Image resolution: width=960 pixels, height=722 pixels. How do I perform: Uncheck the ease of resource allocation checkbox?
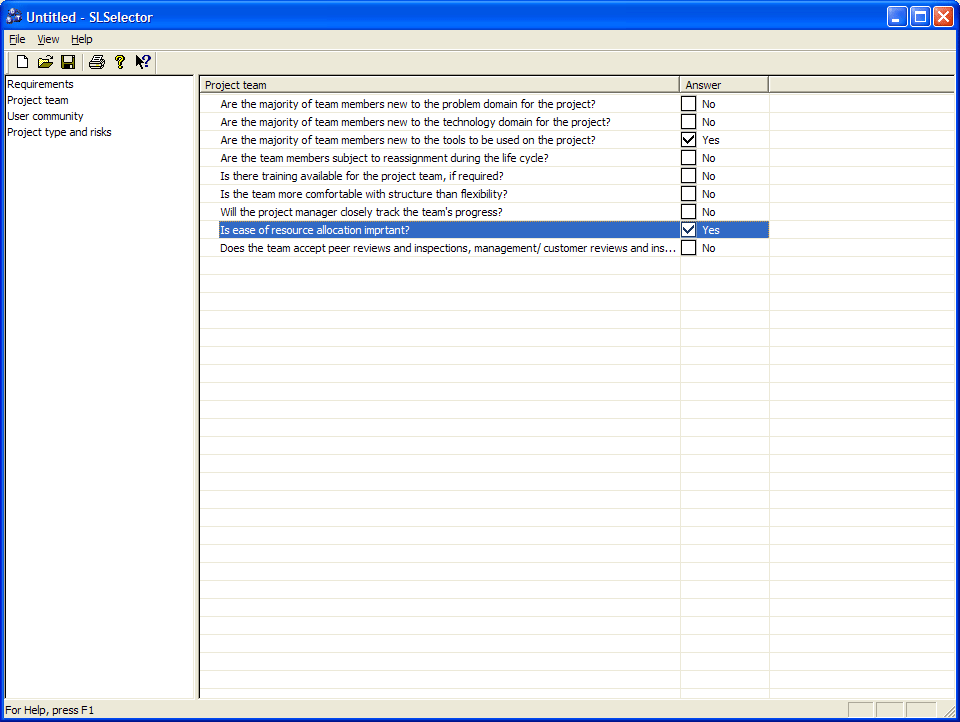coord(688,230)
